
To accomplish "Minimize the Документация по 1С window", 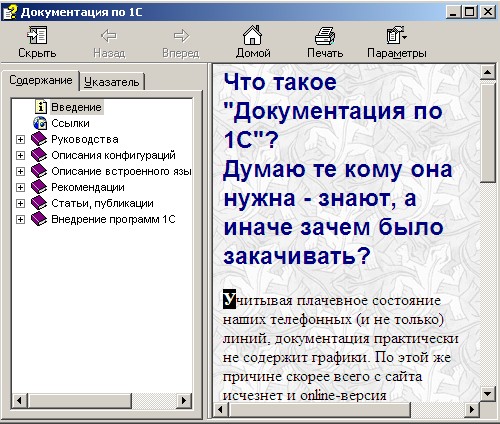I will click(453, 12).
